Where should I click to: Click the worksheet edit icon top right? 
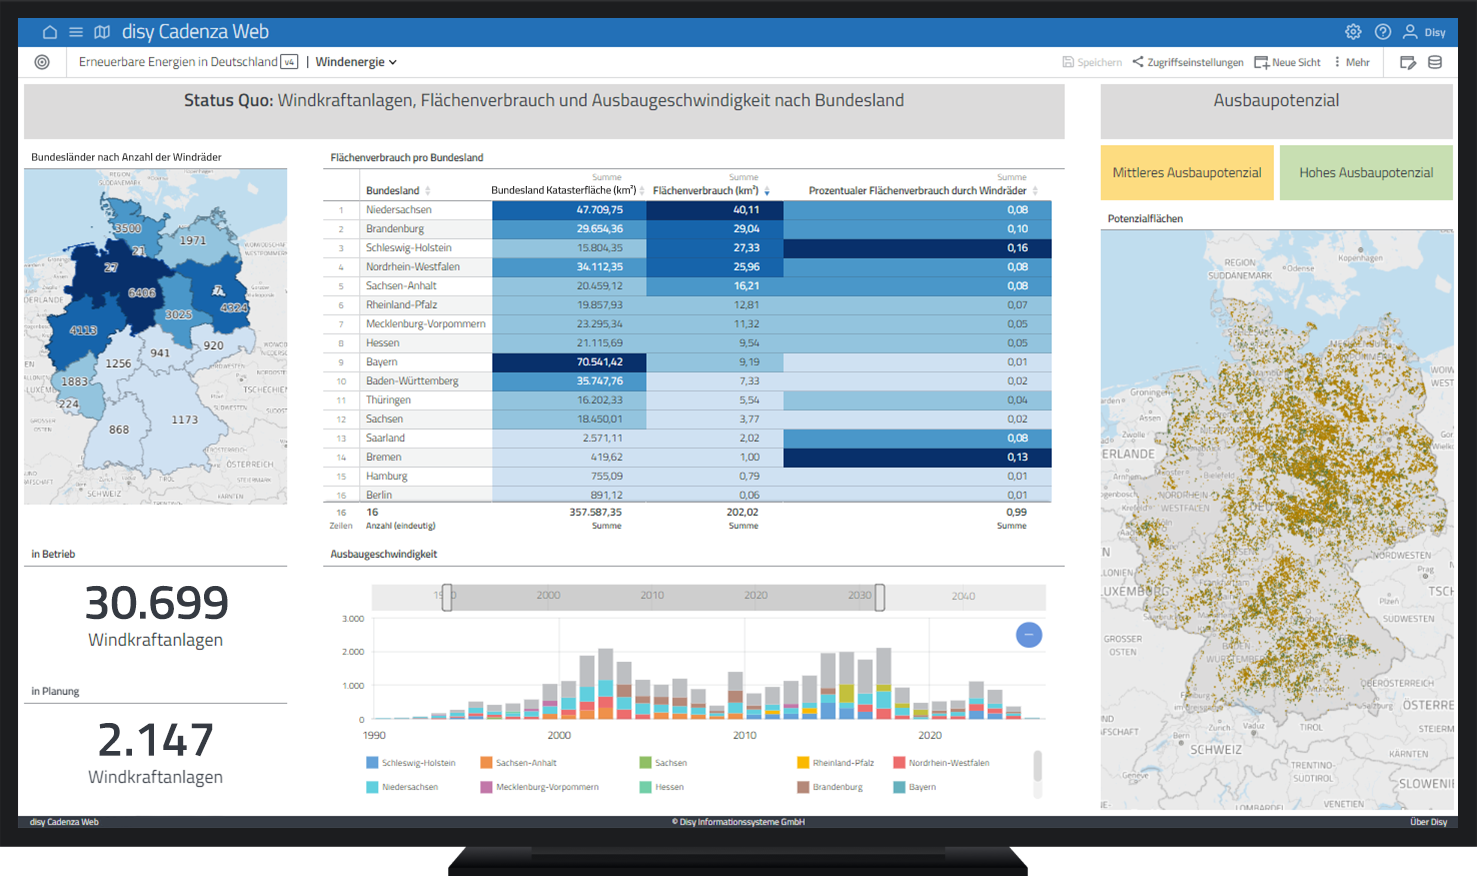click(1409, 61)
